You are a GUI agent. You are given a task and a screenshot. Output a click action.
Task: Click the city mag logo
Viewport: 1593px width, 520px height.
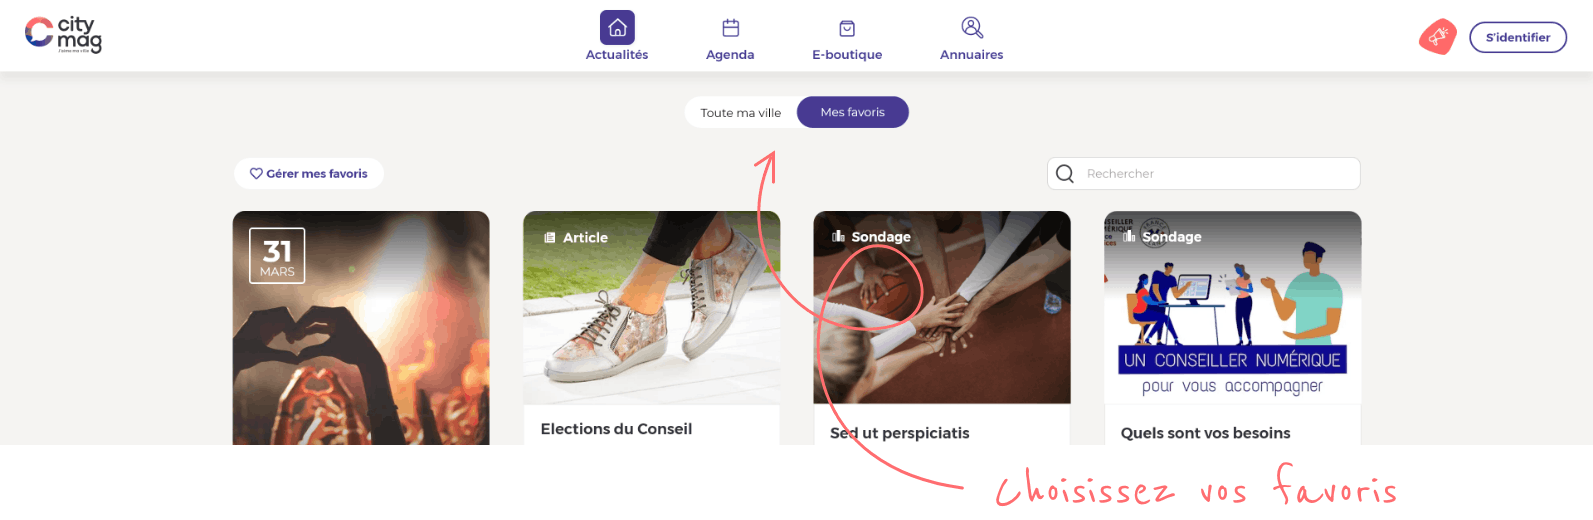(63, 35)
